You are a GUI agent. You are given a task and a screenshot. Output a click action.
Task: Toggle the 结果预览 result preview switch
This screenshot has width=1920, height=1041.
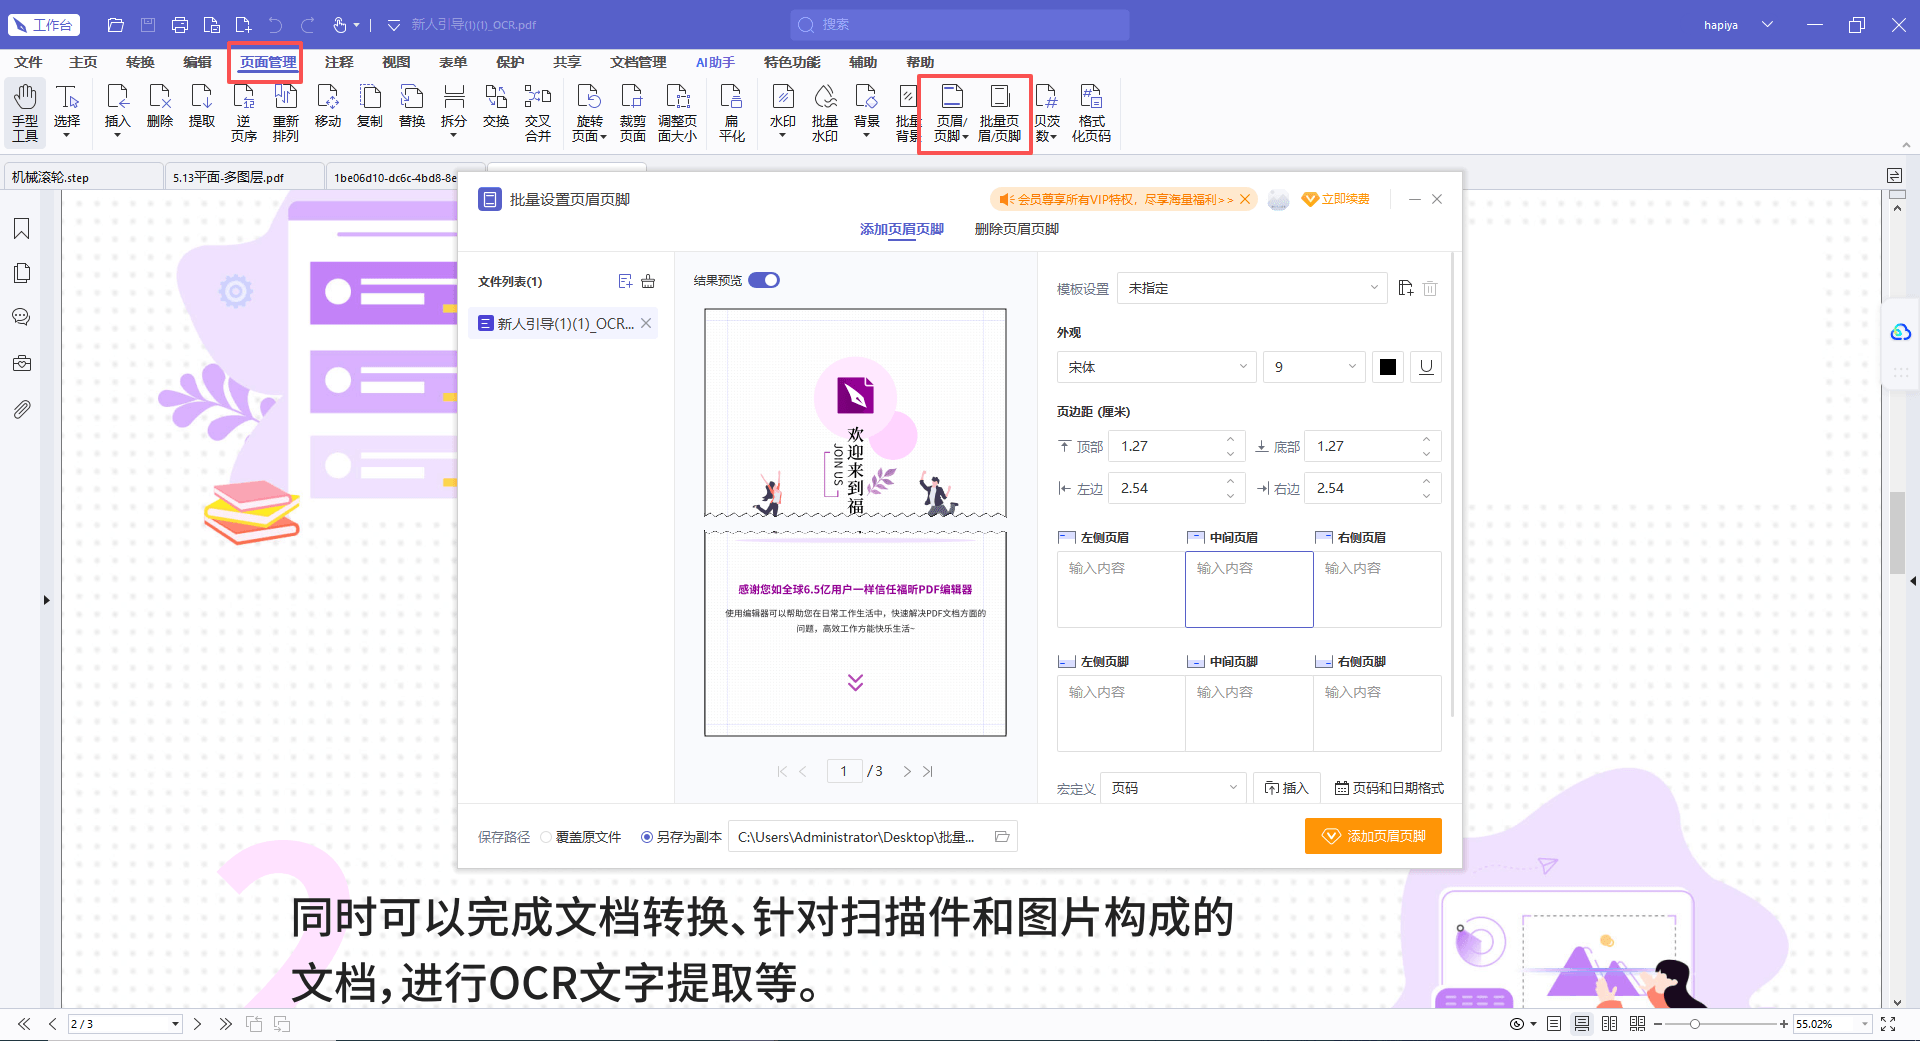(764, 280)
